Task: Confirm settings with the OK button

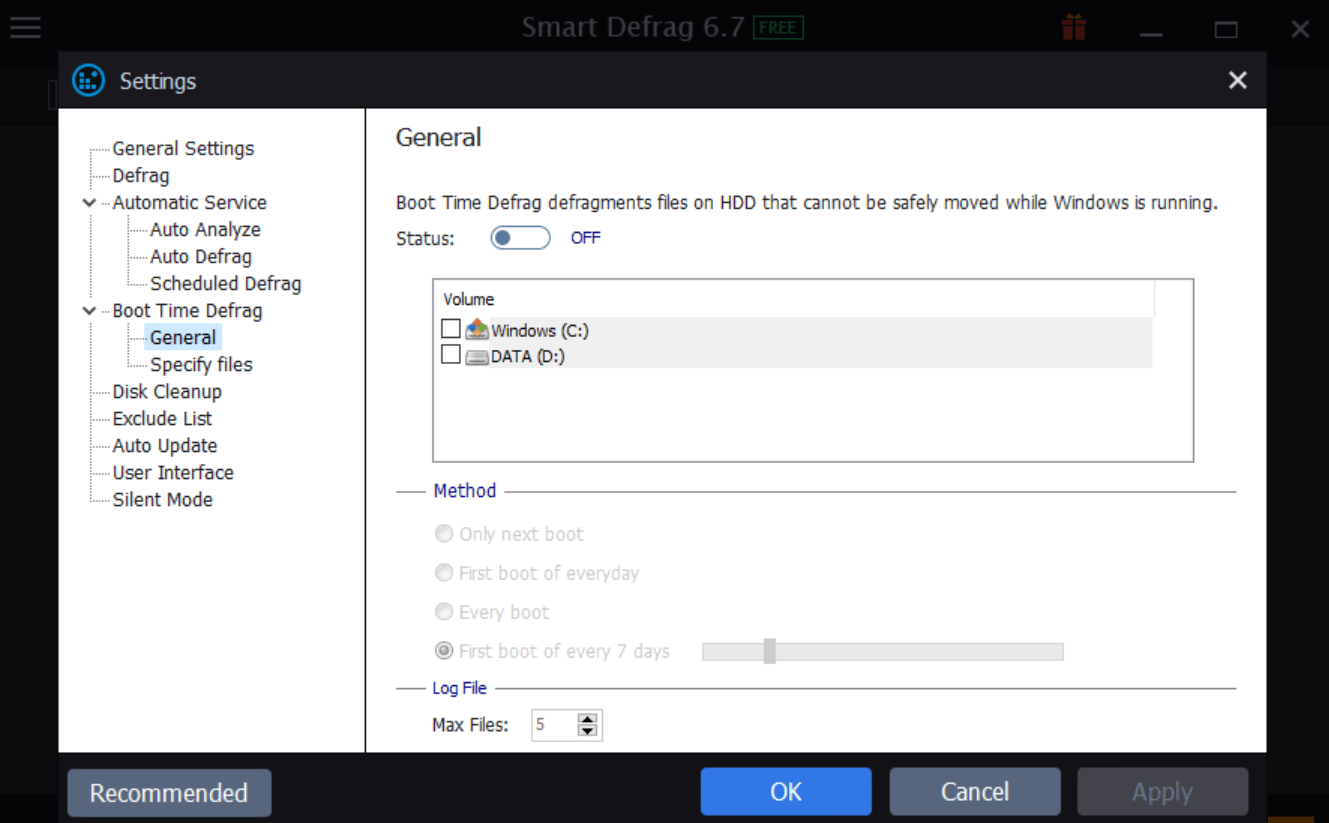Action: coord(786,791)
